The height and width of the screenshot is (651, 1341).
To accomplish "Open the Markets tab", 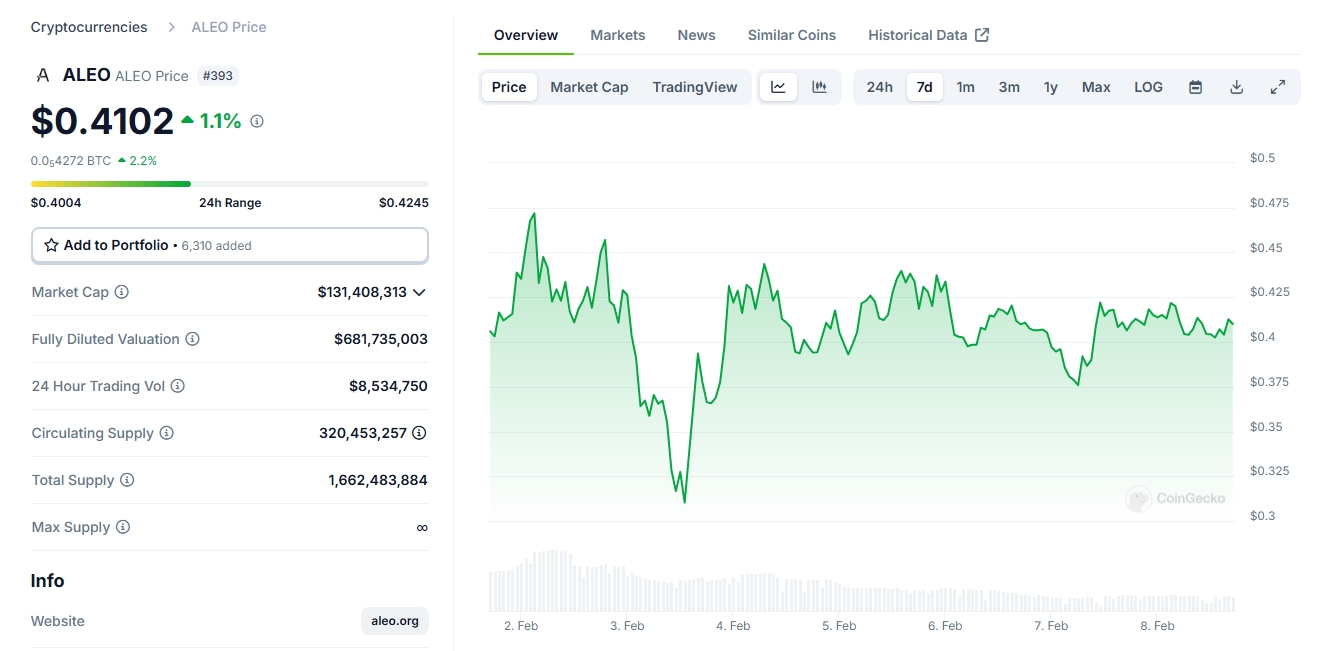I will pyautogui.click(x=618, y=35).
